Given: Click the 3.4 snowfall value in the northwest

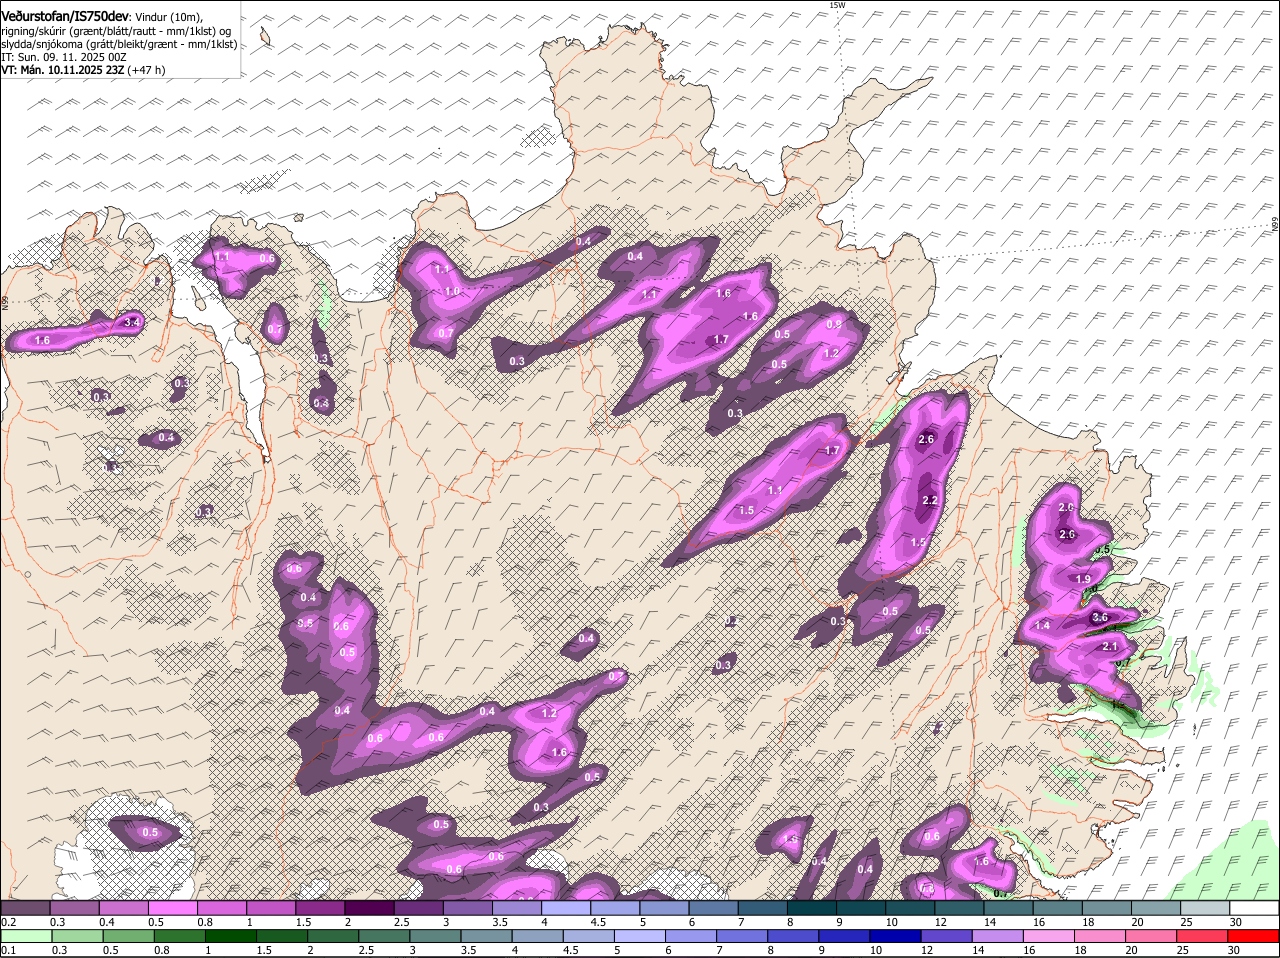Looking at the screenshot, I should point(131,322).
